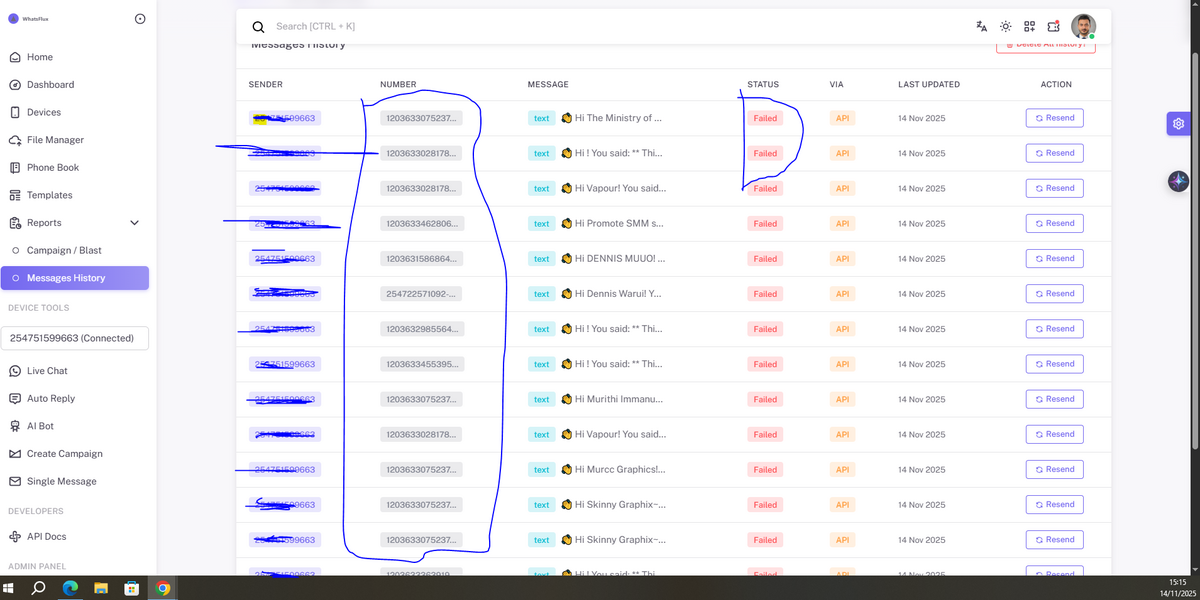Select Campaign / Blast report

[x=64, y=250]
